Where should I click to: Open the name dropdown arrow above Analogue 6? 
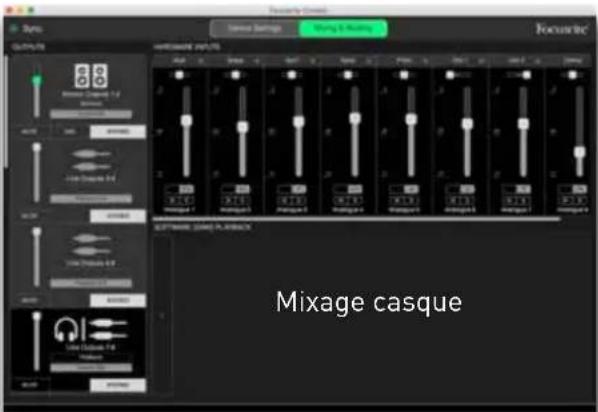pyautogui.click(x=482, y=61)
